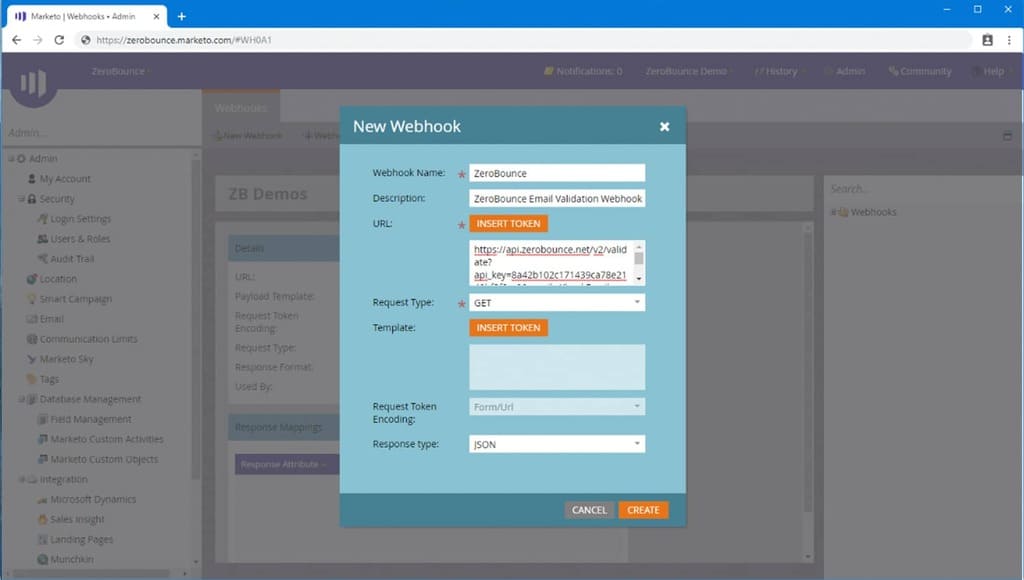Select Login Settings tree item

tap(80, 219)
